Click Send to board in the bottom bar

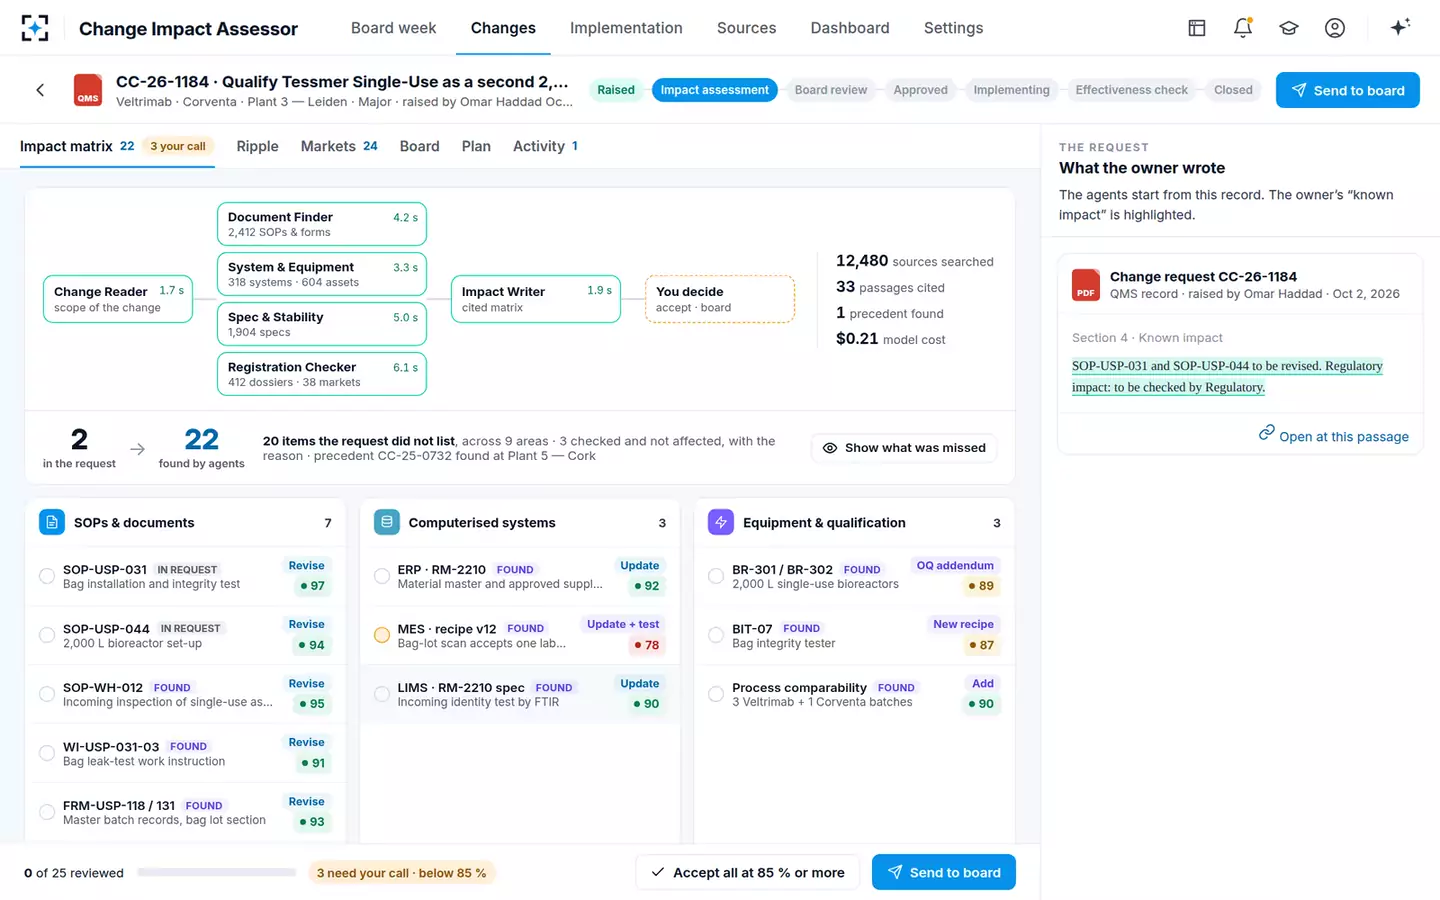944,872
